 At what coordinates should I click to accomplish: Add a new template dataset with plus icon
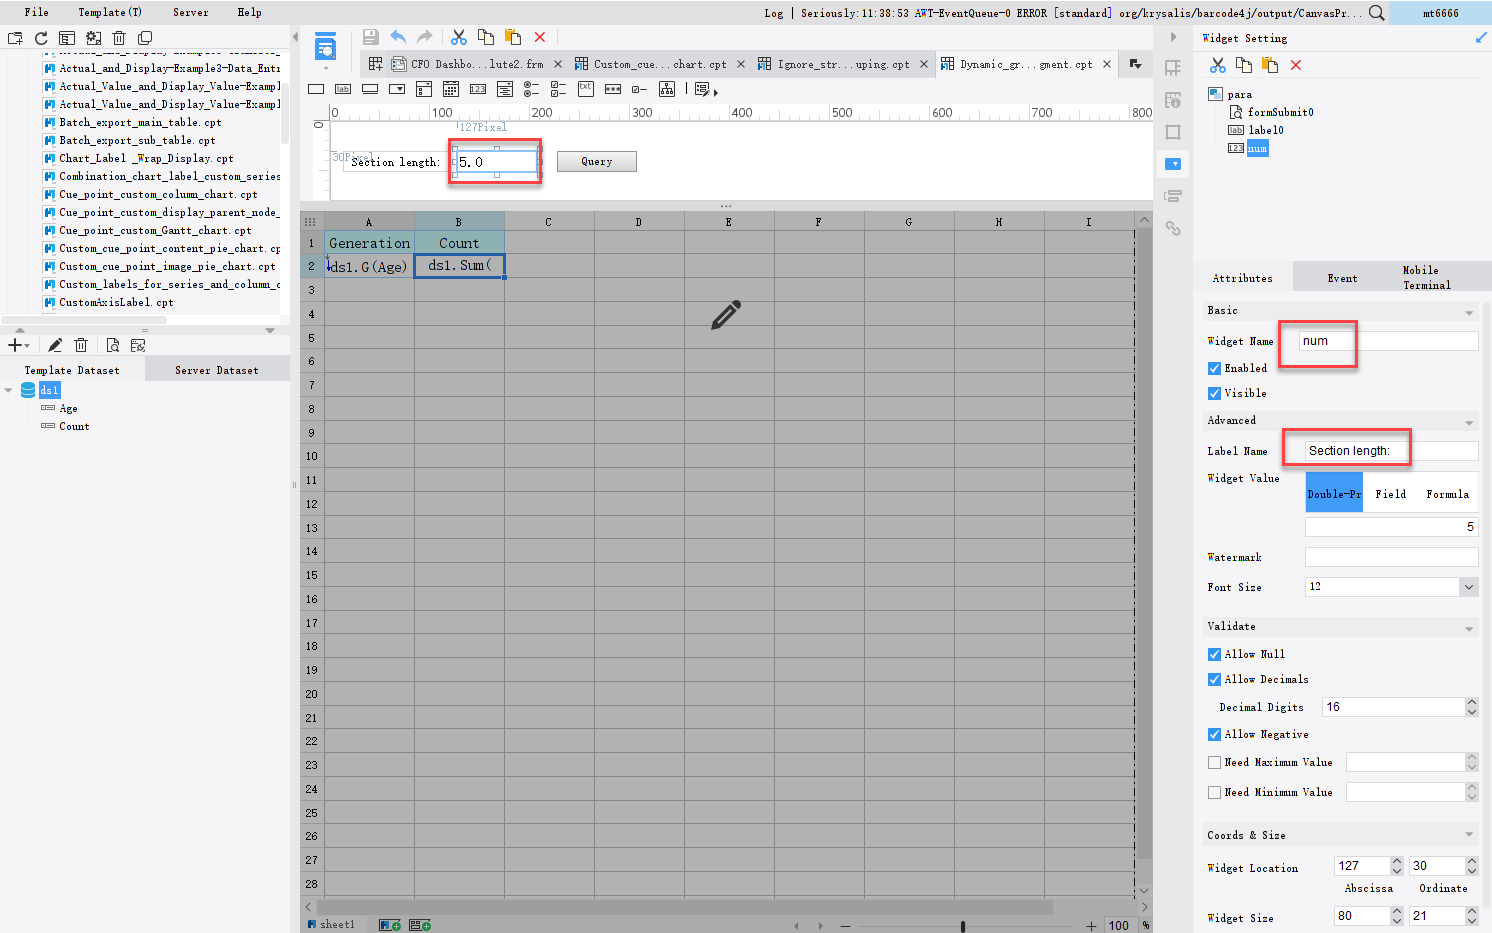click(x=16, y=344)
